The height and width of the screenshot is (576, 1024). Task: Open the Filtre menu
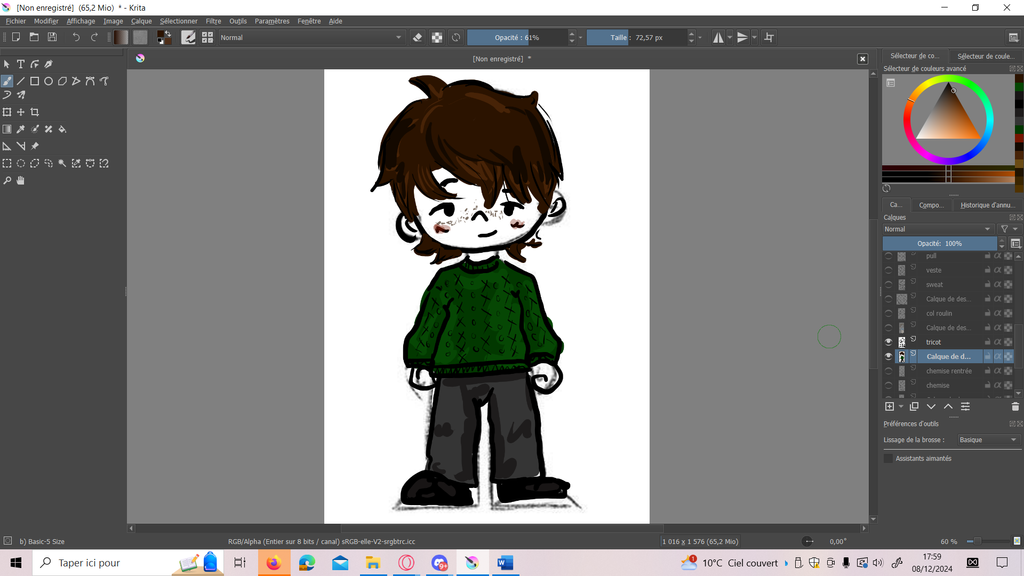click(x=213, y=21)
